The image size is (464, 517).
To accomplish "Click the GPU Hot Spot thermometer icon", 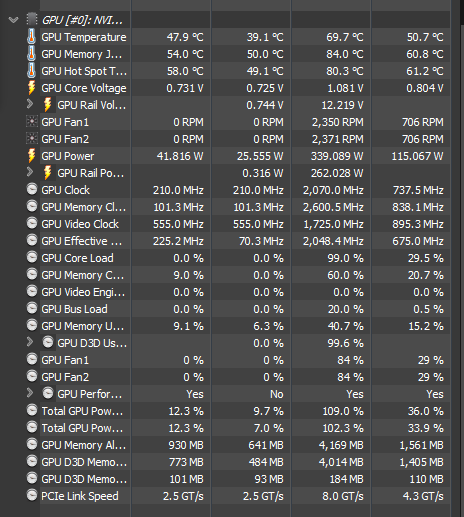I will tap(31, 71).
